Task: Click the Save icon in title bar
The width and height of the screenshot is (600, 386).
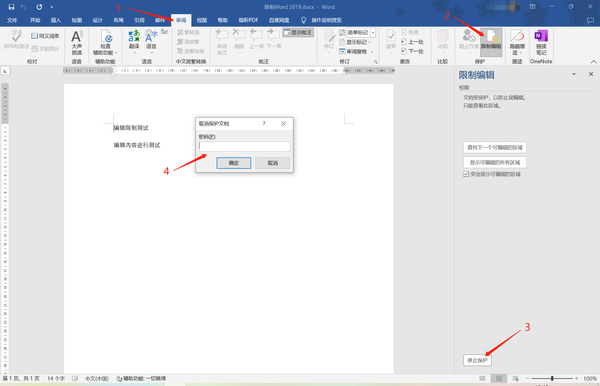Action: pos(11,7)
